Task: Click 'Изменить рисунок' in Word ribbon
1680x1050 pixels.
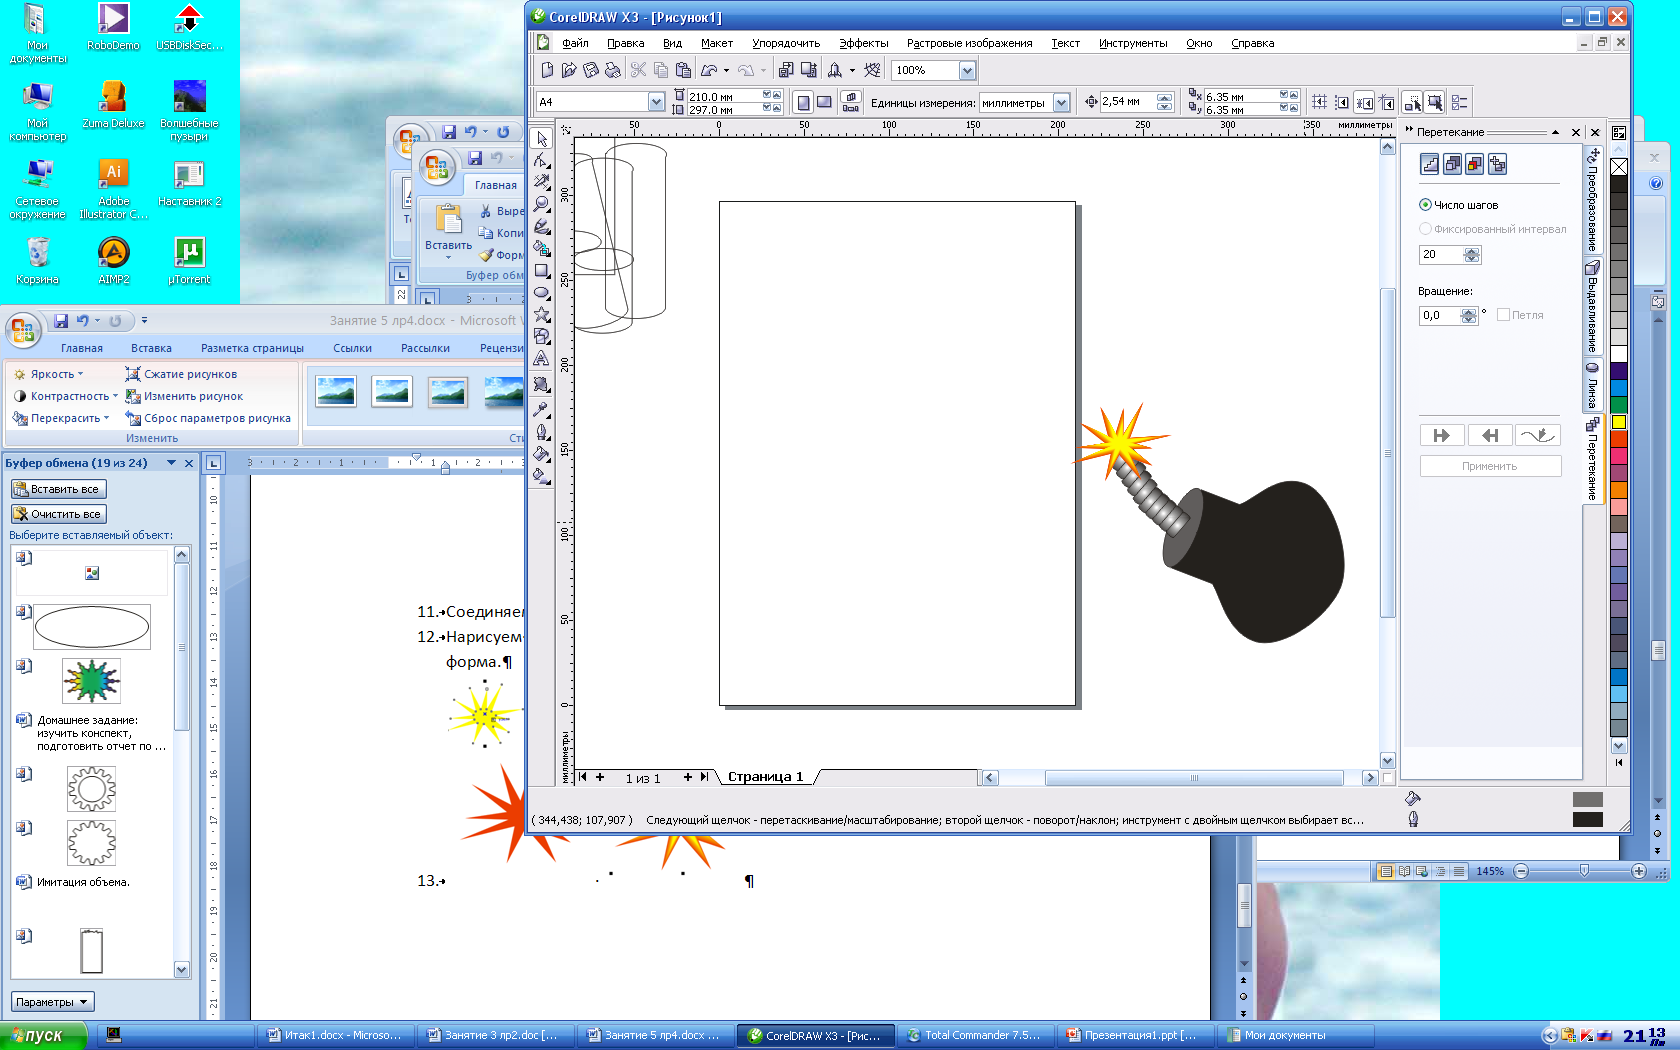Action: click(184, 396)
